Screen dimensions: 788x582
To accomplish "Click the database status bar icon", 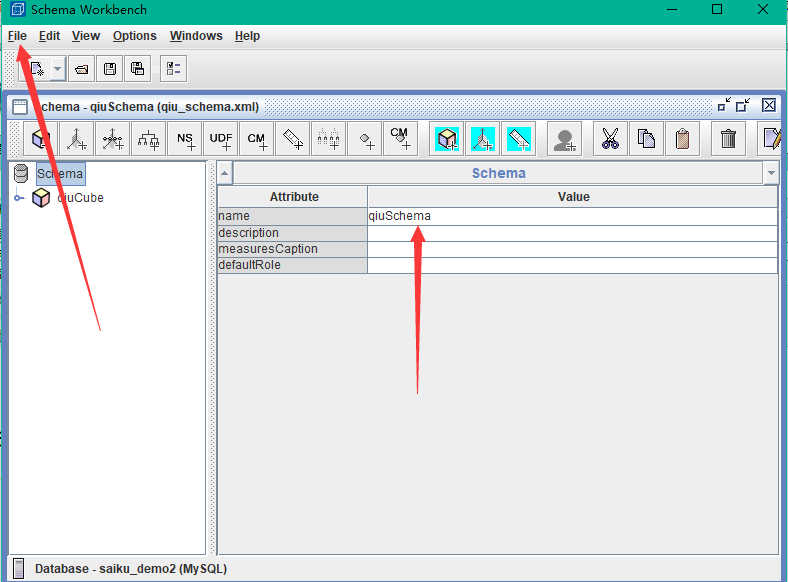I will tap(19, 569).
